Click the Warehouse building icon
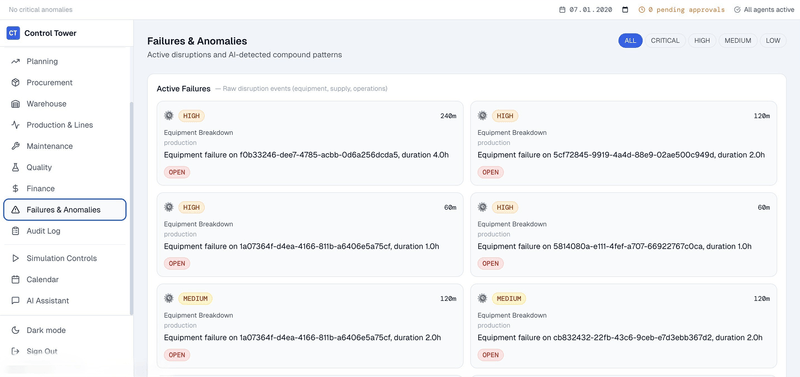 pyautogui.click(x=15, y=104)
